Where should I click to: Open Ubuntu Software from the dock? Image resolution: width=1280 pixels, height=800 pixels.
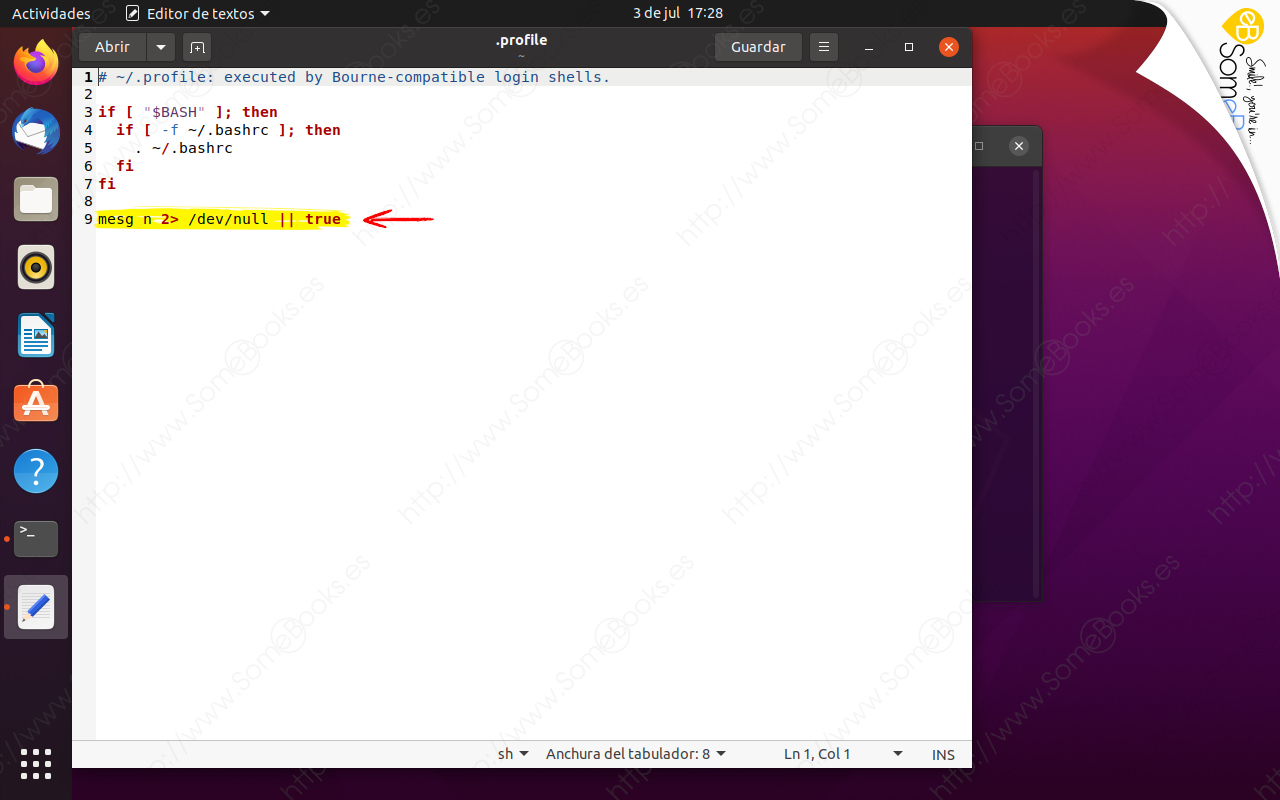pos(36,402)
